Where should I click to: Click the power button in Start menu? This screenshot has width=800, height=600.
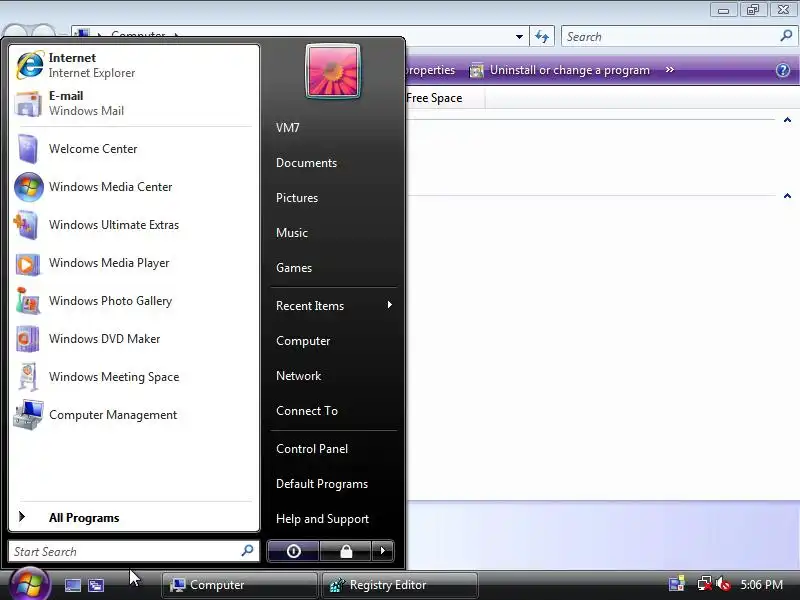[x=293, y=551]
